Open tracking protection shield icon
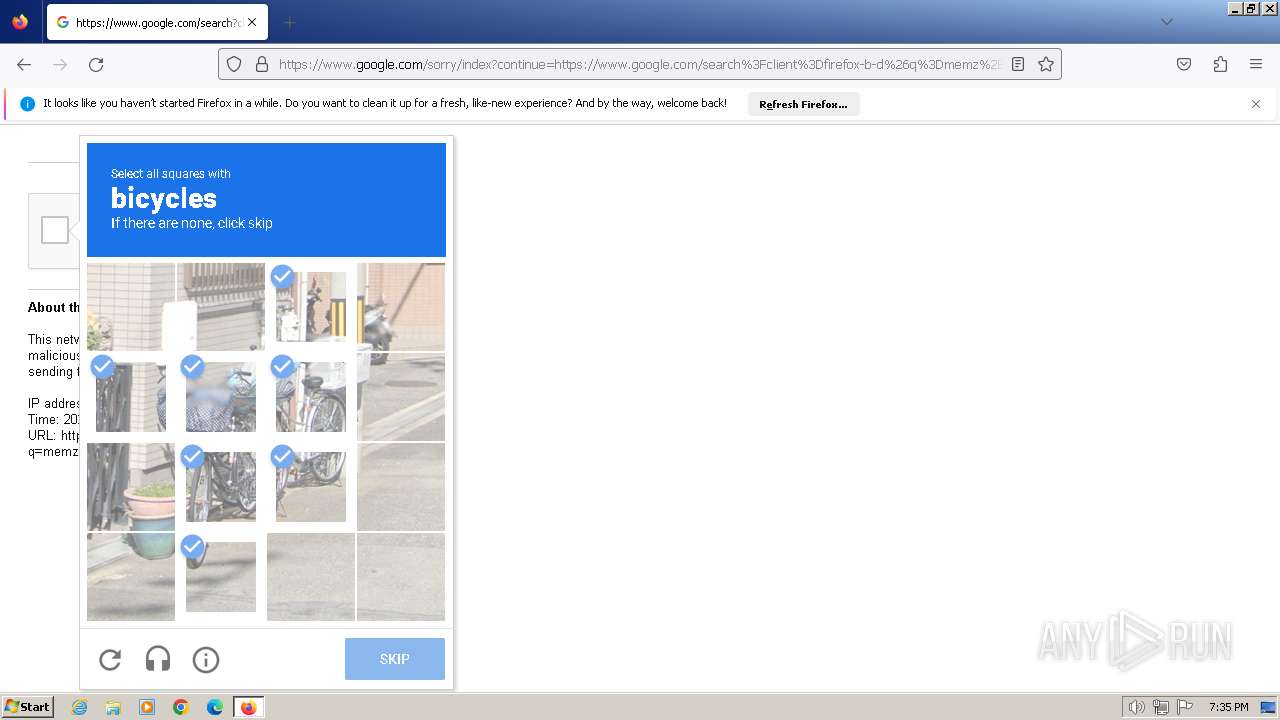1280x720 pixels. click(x=234, y=64)
